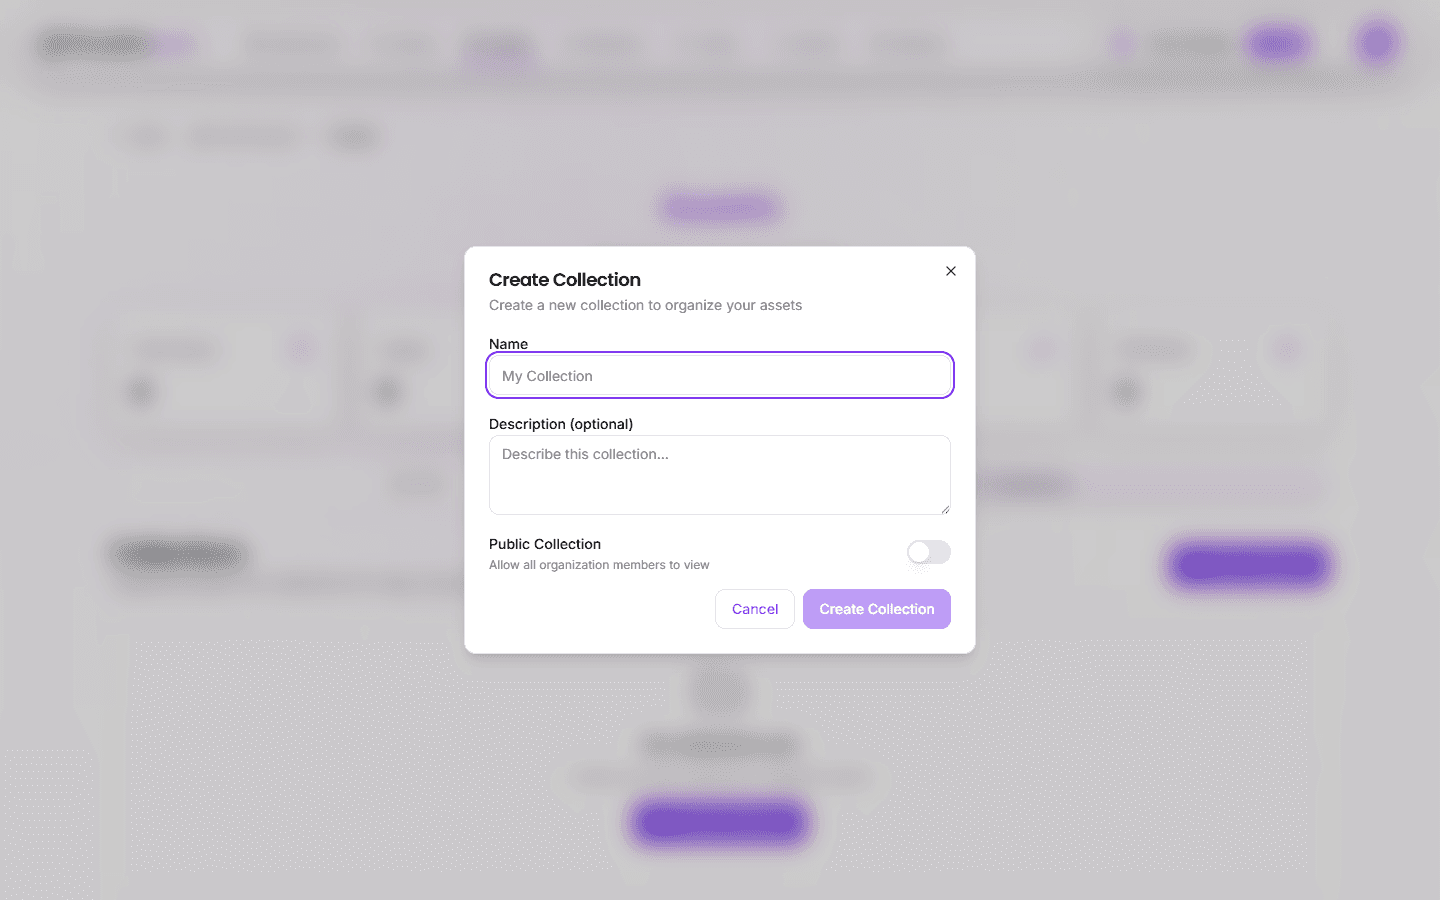Viewport: 1440px width, 900px height.
Task: Click the circular icon on the rightmost stats card
Action: 1125,392
